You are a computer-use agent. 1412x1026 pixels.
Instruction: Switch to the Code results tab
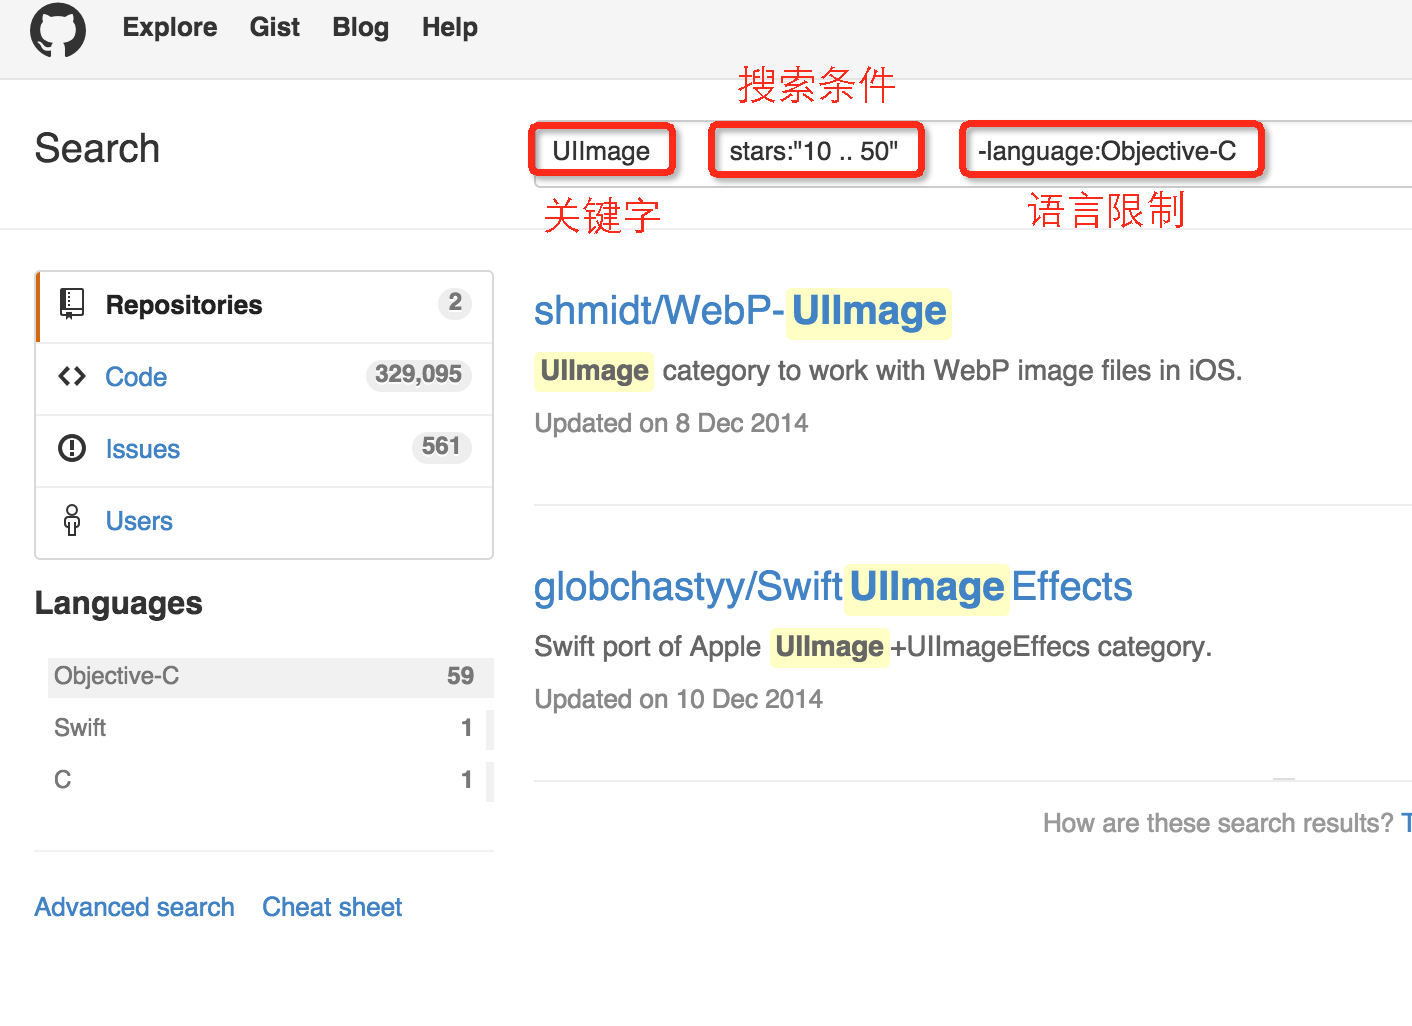click(x=265, y=378)
